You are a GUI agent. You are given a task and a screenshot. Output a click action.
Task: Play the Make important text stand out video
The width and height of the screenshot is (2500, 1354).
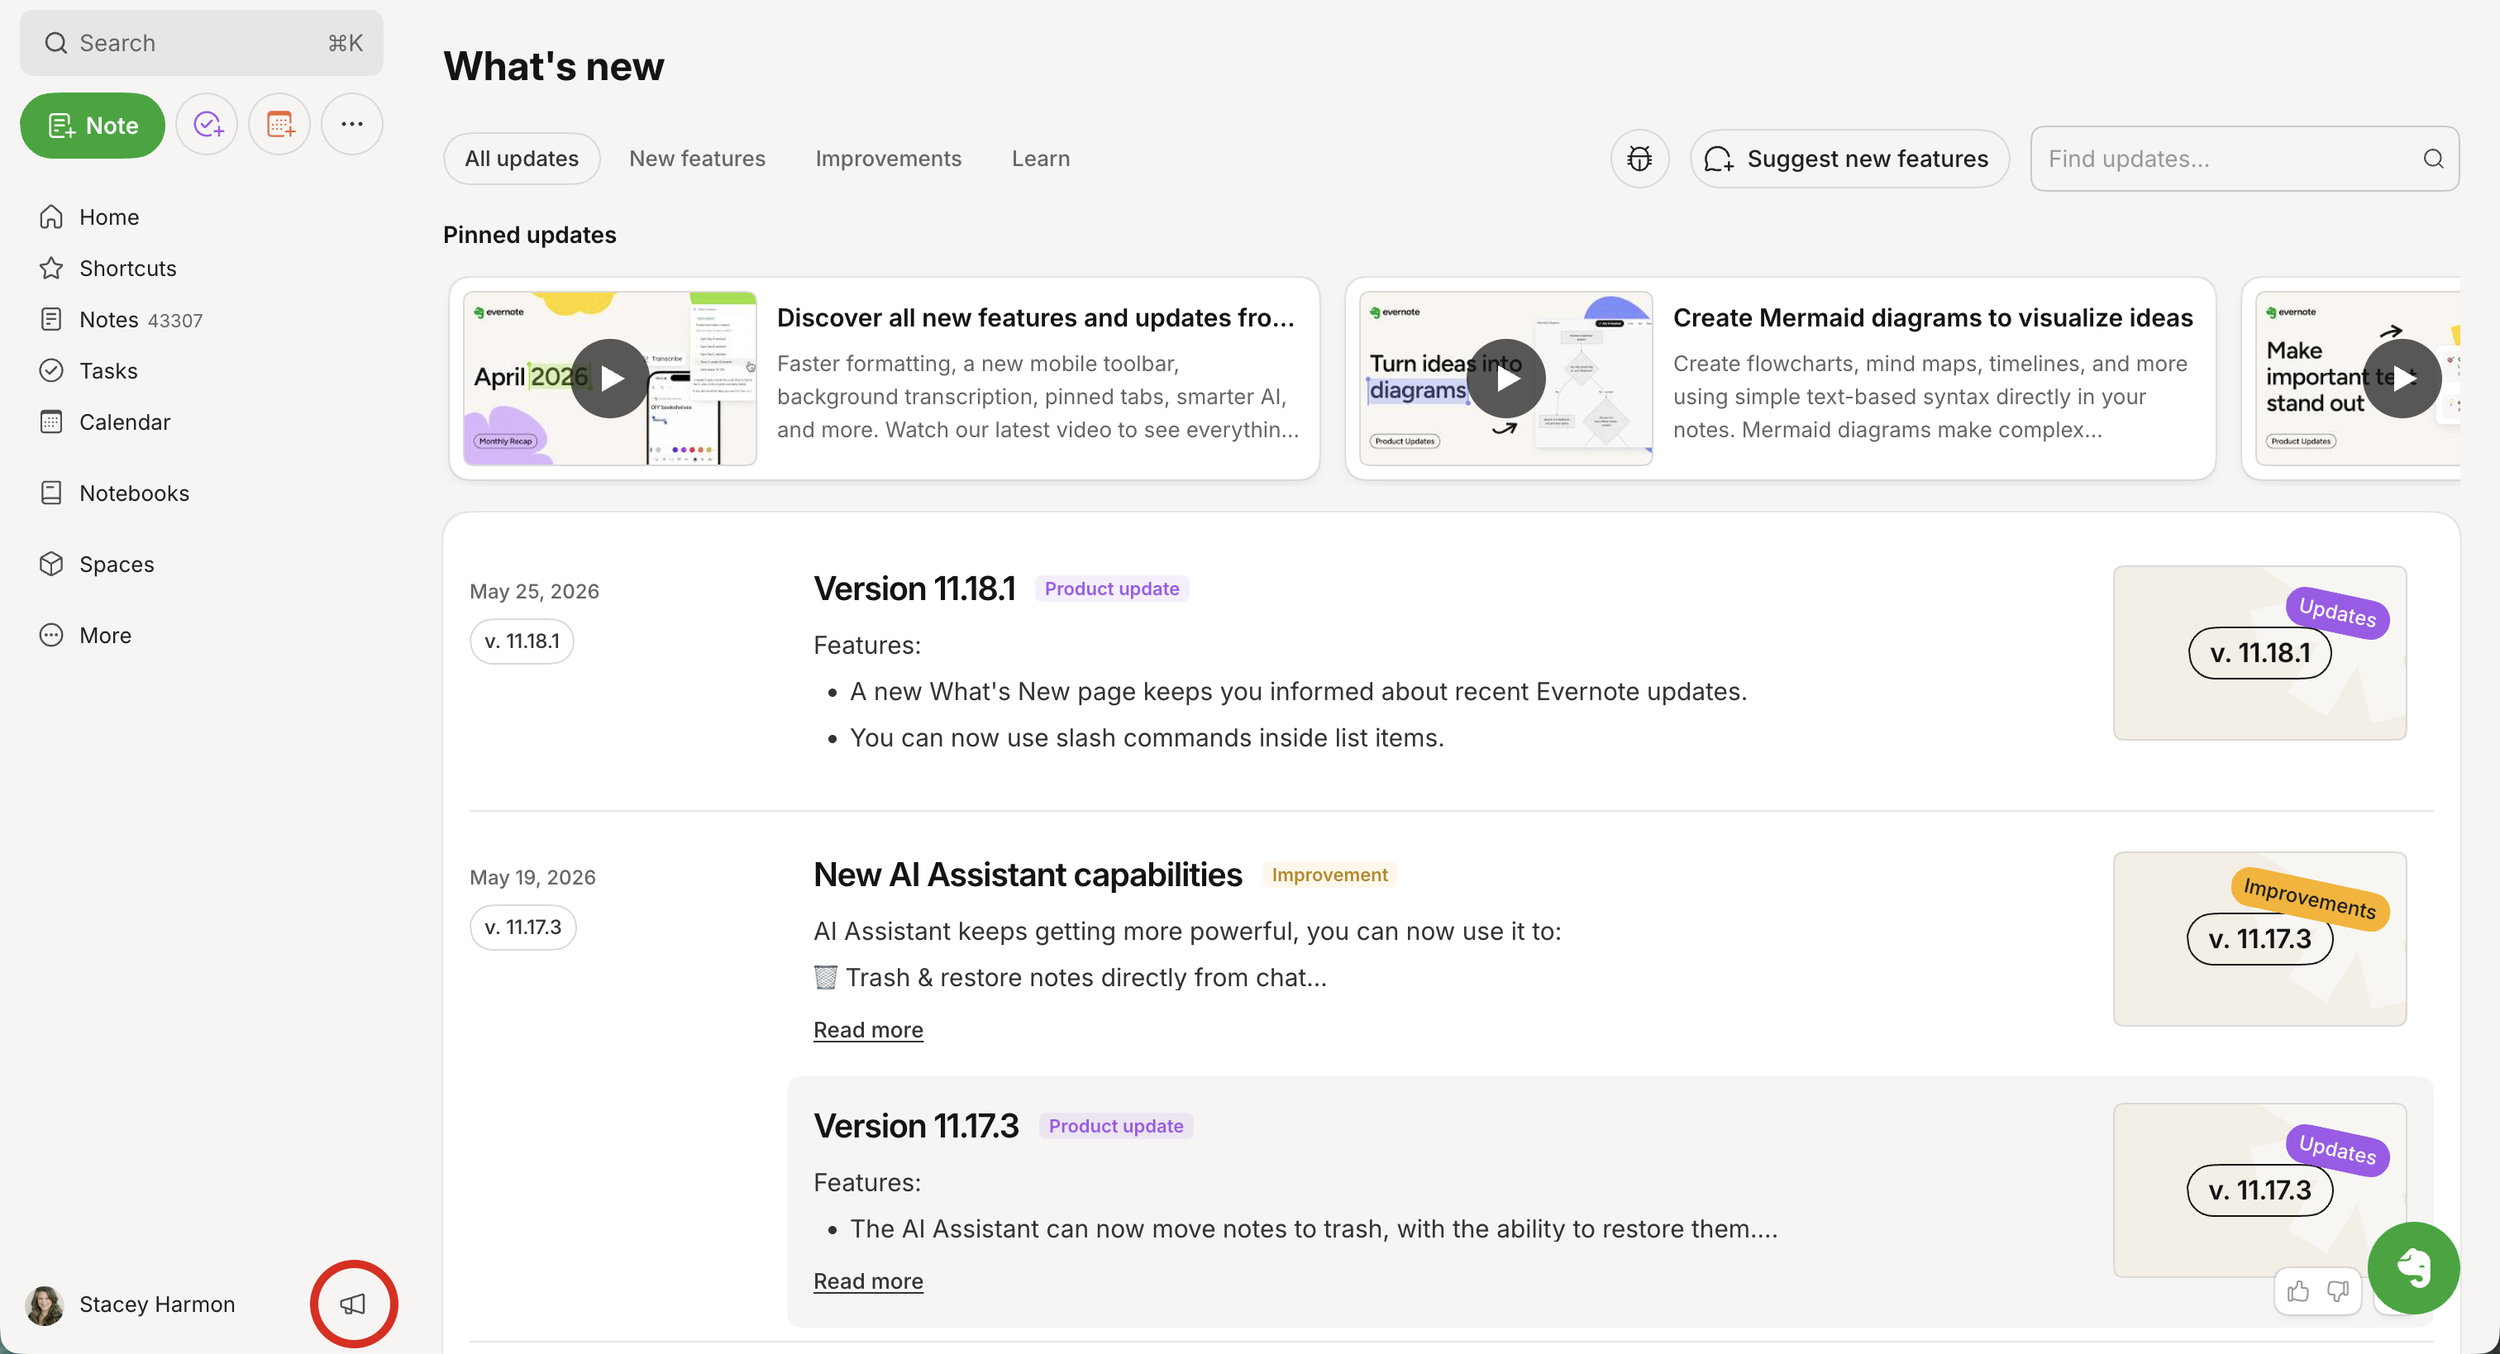(x=2402, y=378)
